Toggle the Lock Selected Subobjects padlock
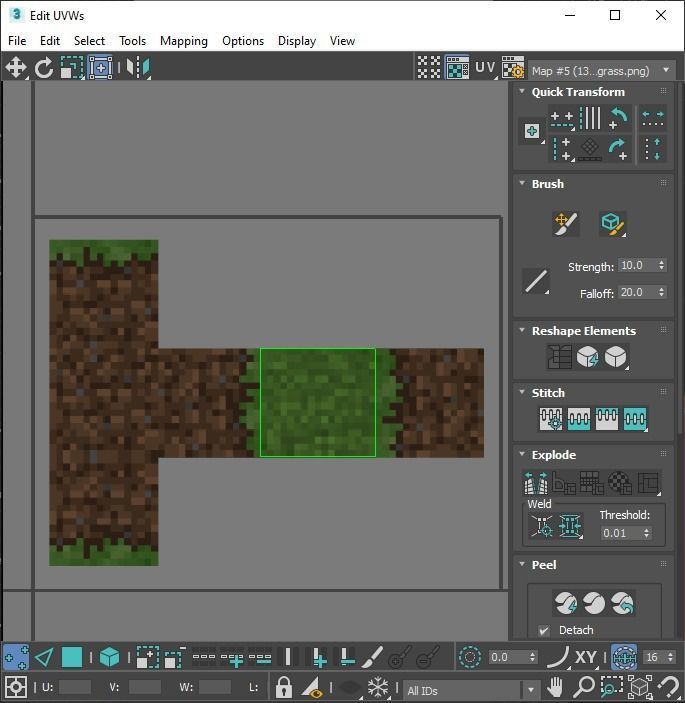Screen dimensions: 685x703 coord(283,687)
